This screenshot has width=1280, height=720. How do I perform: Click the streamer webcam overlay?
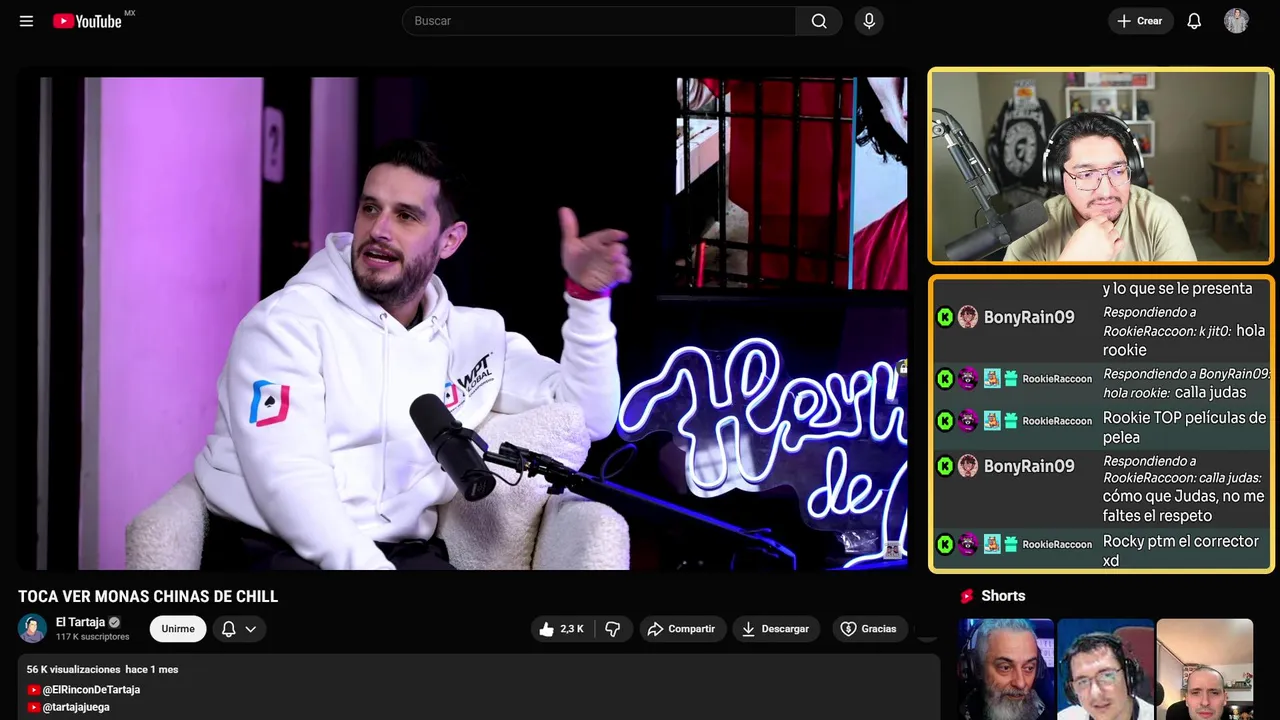(1100, 166)
